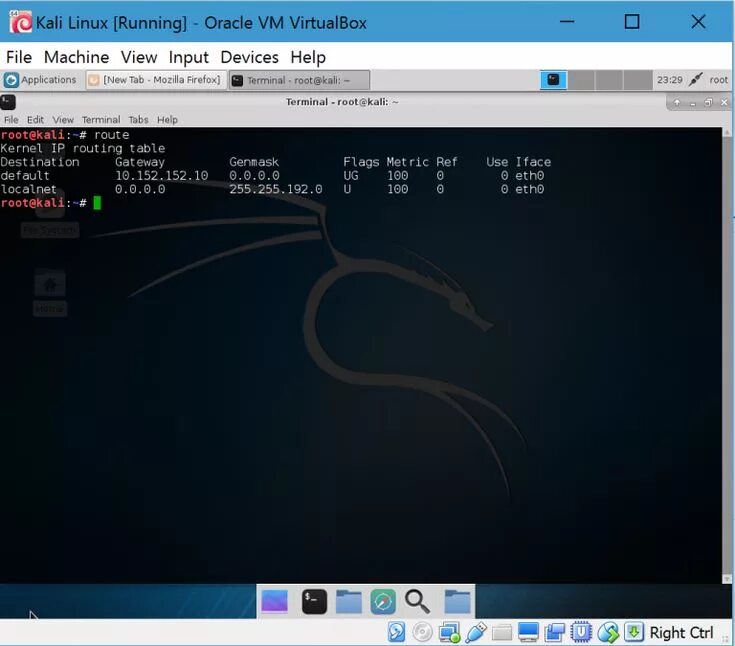Click VirtualBox display status icon
The height and width of the screenshot is (646, 735).
coord(528,632)
